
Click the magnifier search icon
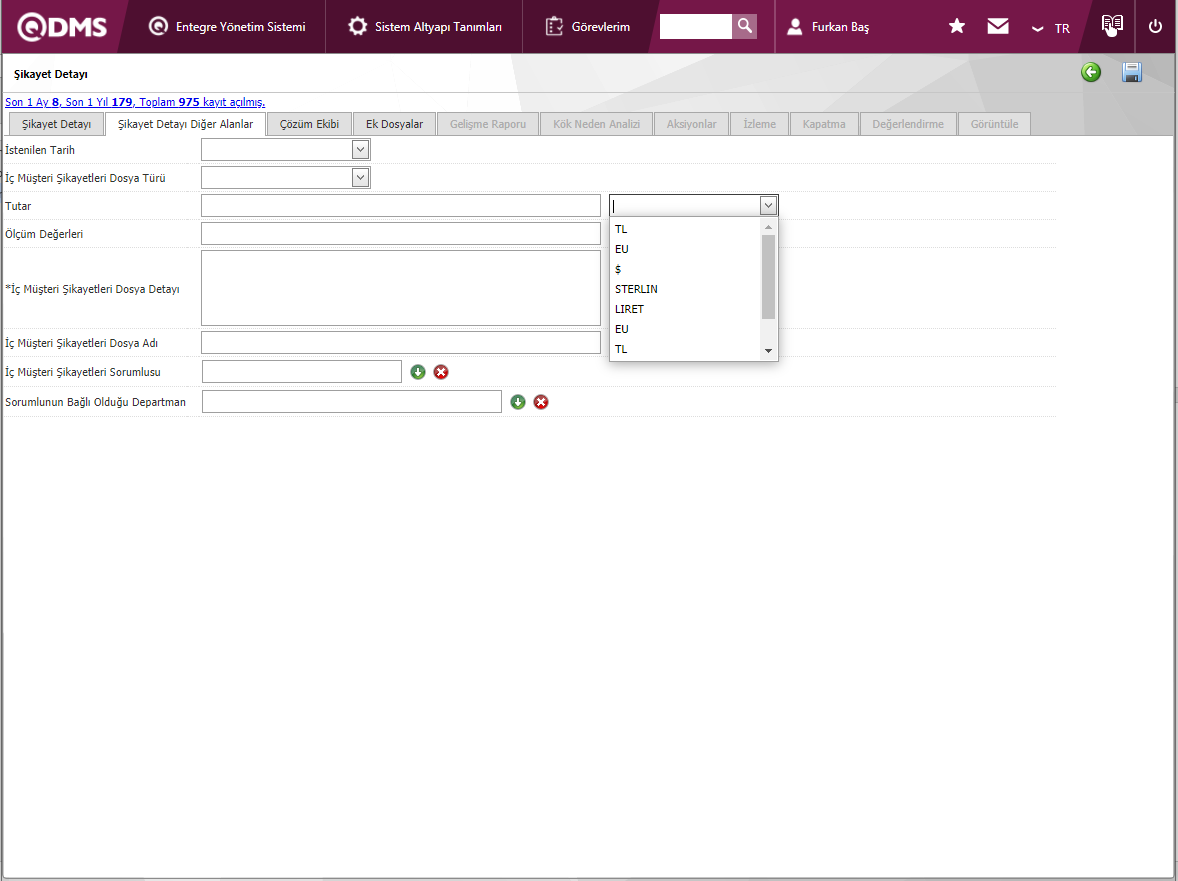744,27
